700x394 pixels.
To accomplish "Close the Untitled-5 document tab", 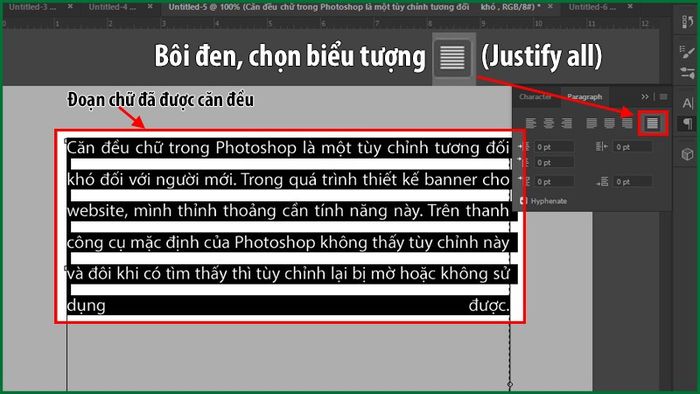I will point(550,6).
